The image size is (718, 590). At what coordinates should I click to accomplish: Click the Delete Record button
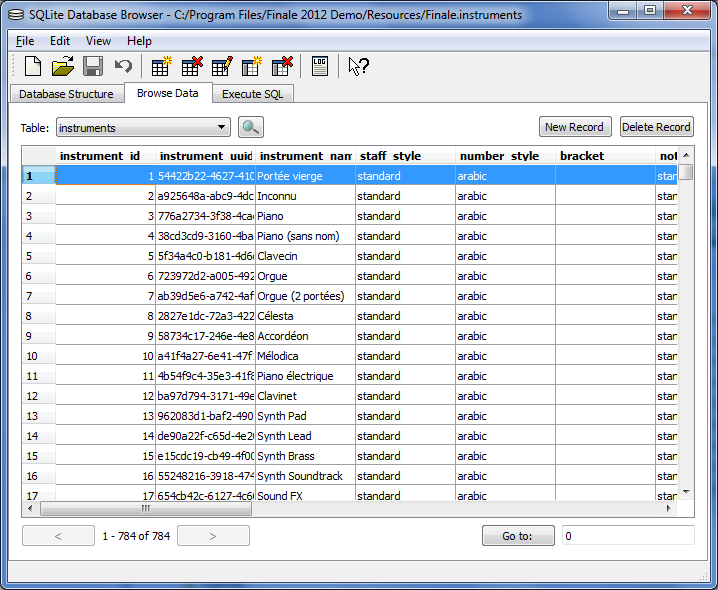[656, 127]
